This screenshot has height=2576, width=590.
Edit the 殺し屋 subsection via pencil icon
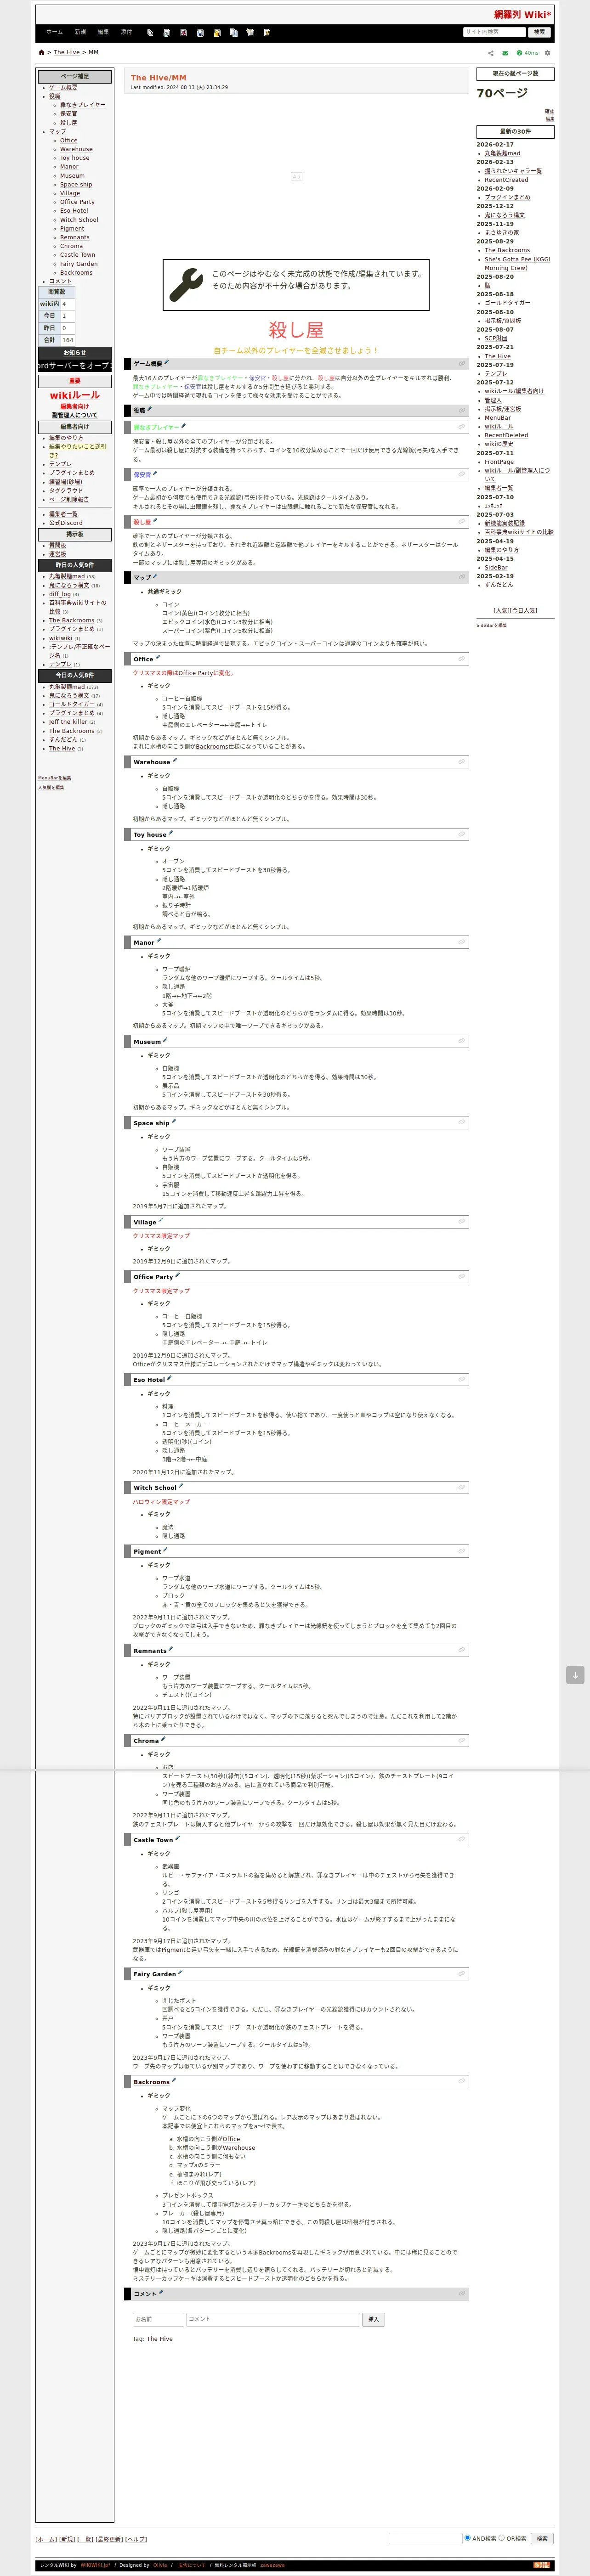click(155, 521)
